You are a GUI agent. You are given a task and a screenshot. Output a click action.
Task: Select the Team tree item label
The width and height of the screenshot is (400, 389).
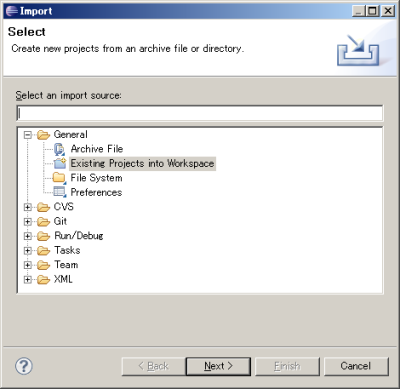point(66,265)
